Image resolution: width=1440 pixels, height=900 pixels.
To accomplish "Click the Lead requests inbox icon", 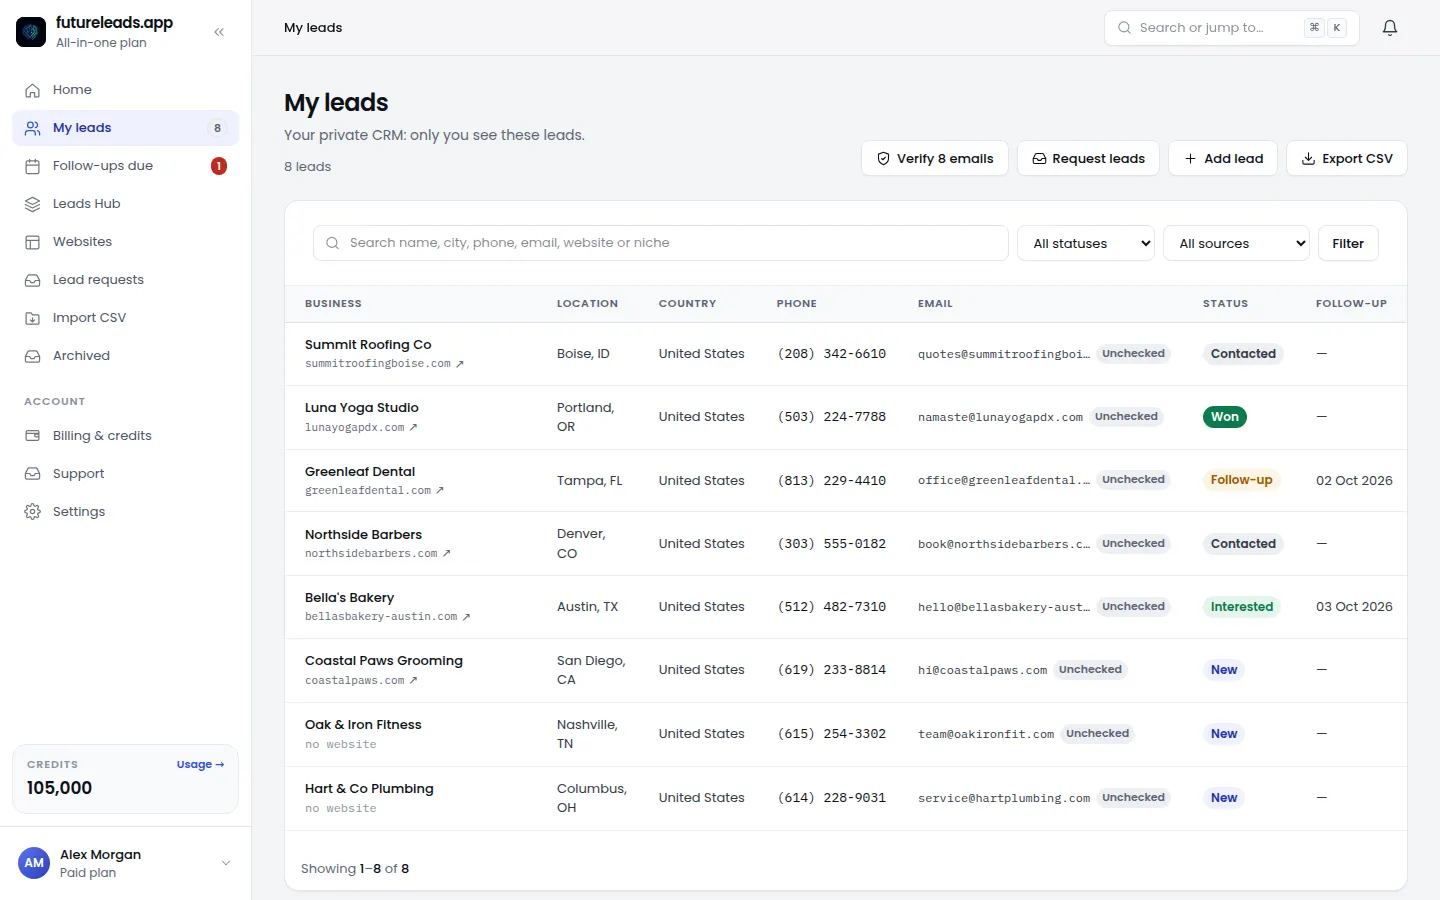I will point(33,280).
